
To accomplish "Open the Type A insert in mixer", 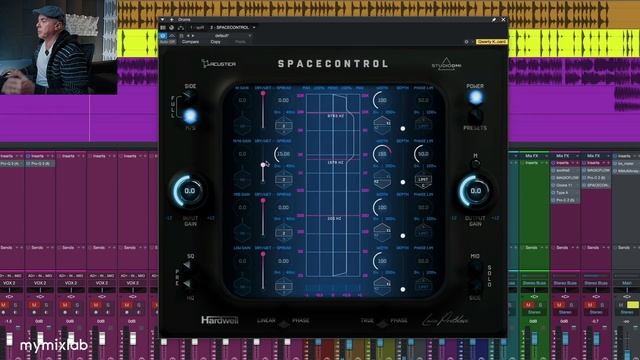I will tap(565, 193).
